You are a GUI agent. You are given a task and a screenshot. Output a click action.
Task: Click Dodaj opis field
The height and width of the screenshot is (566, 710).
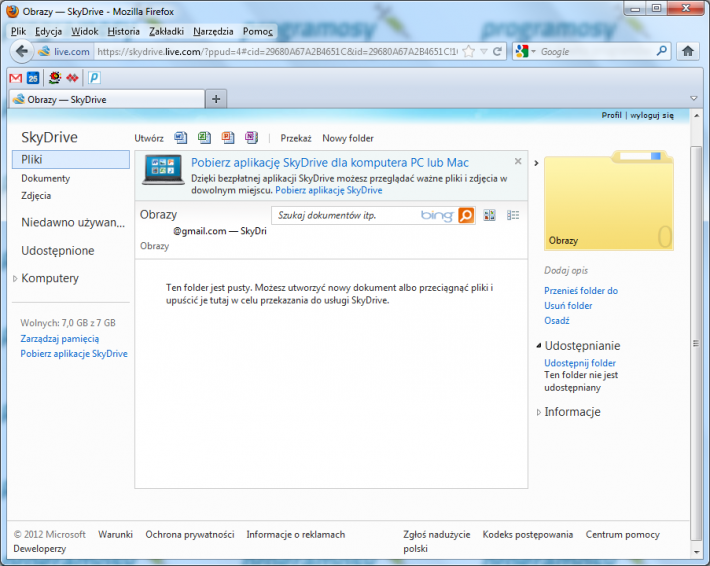coord(566,270)
